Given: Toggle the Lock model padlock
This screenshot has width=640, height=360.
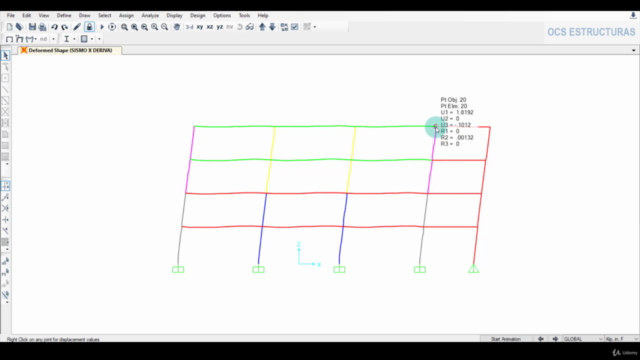Looking at the screenshot, I should point(89,27).
